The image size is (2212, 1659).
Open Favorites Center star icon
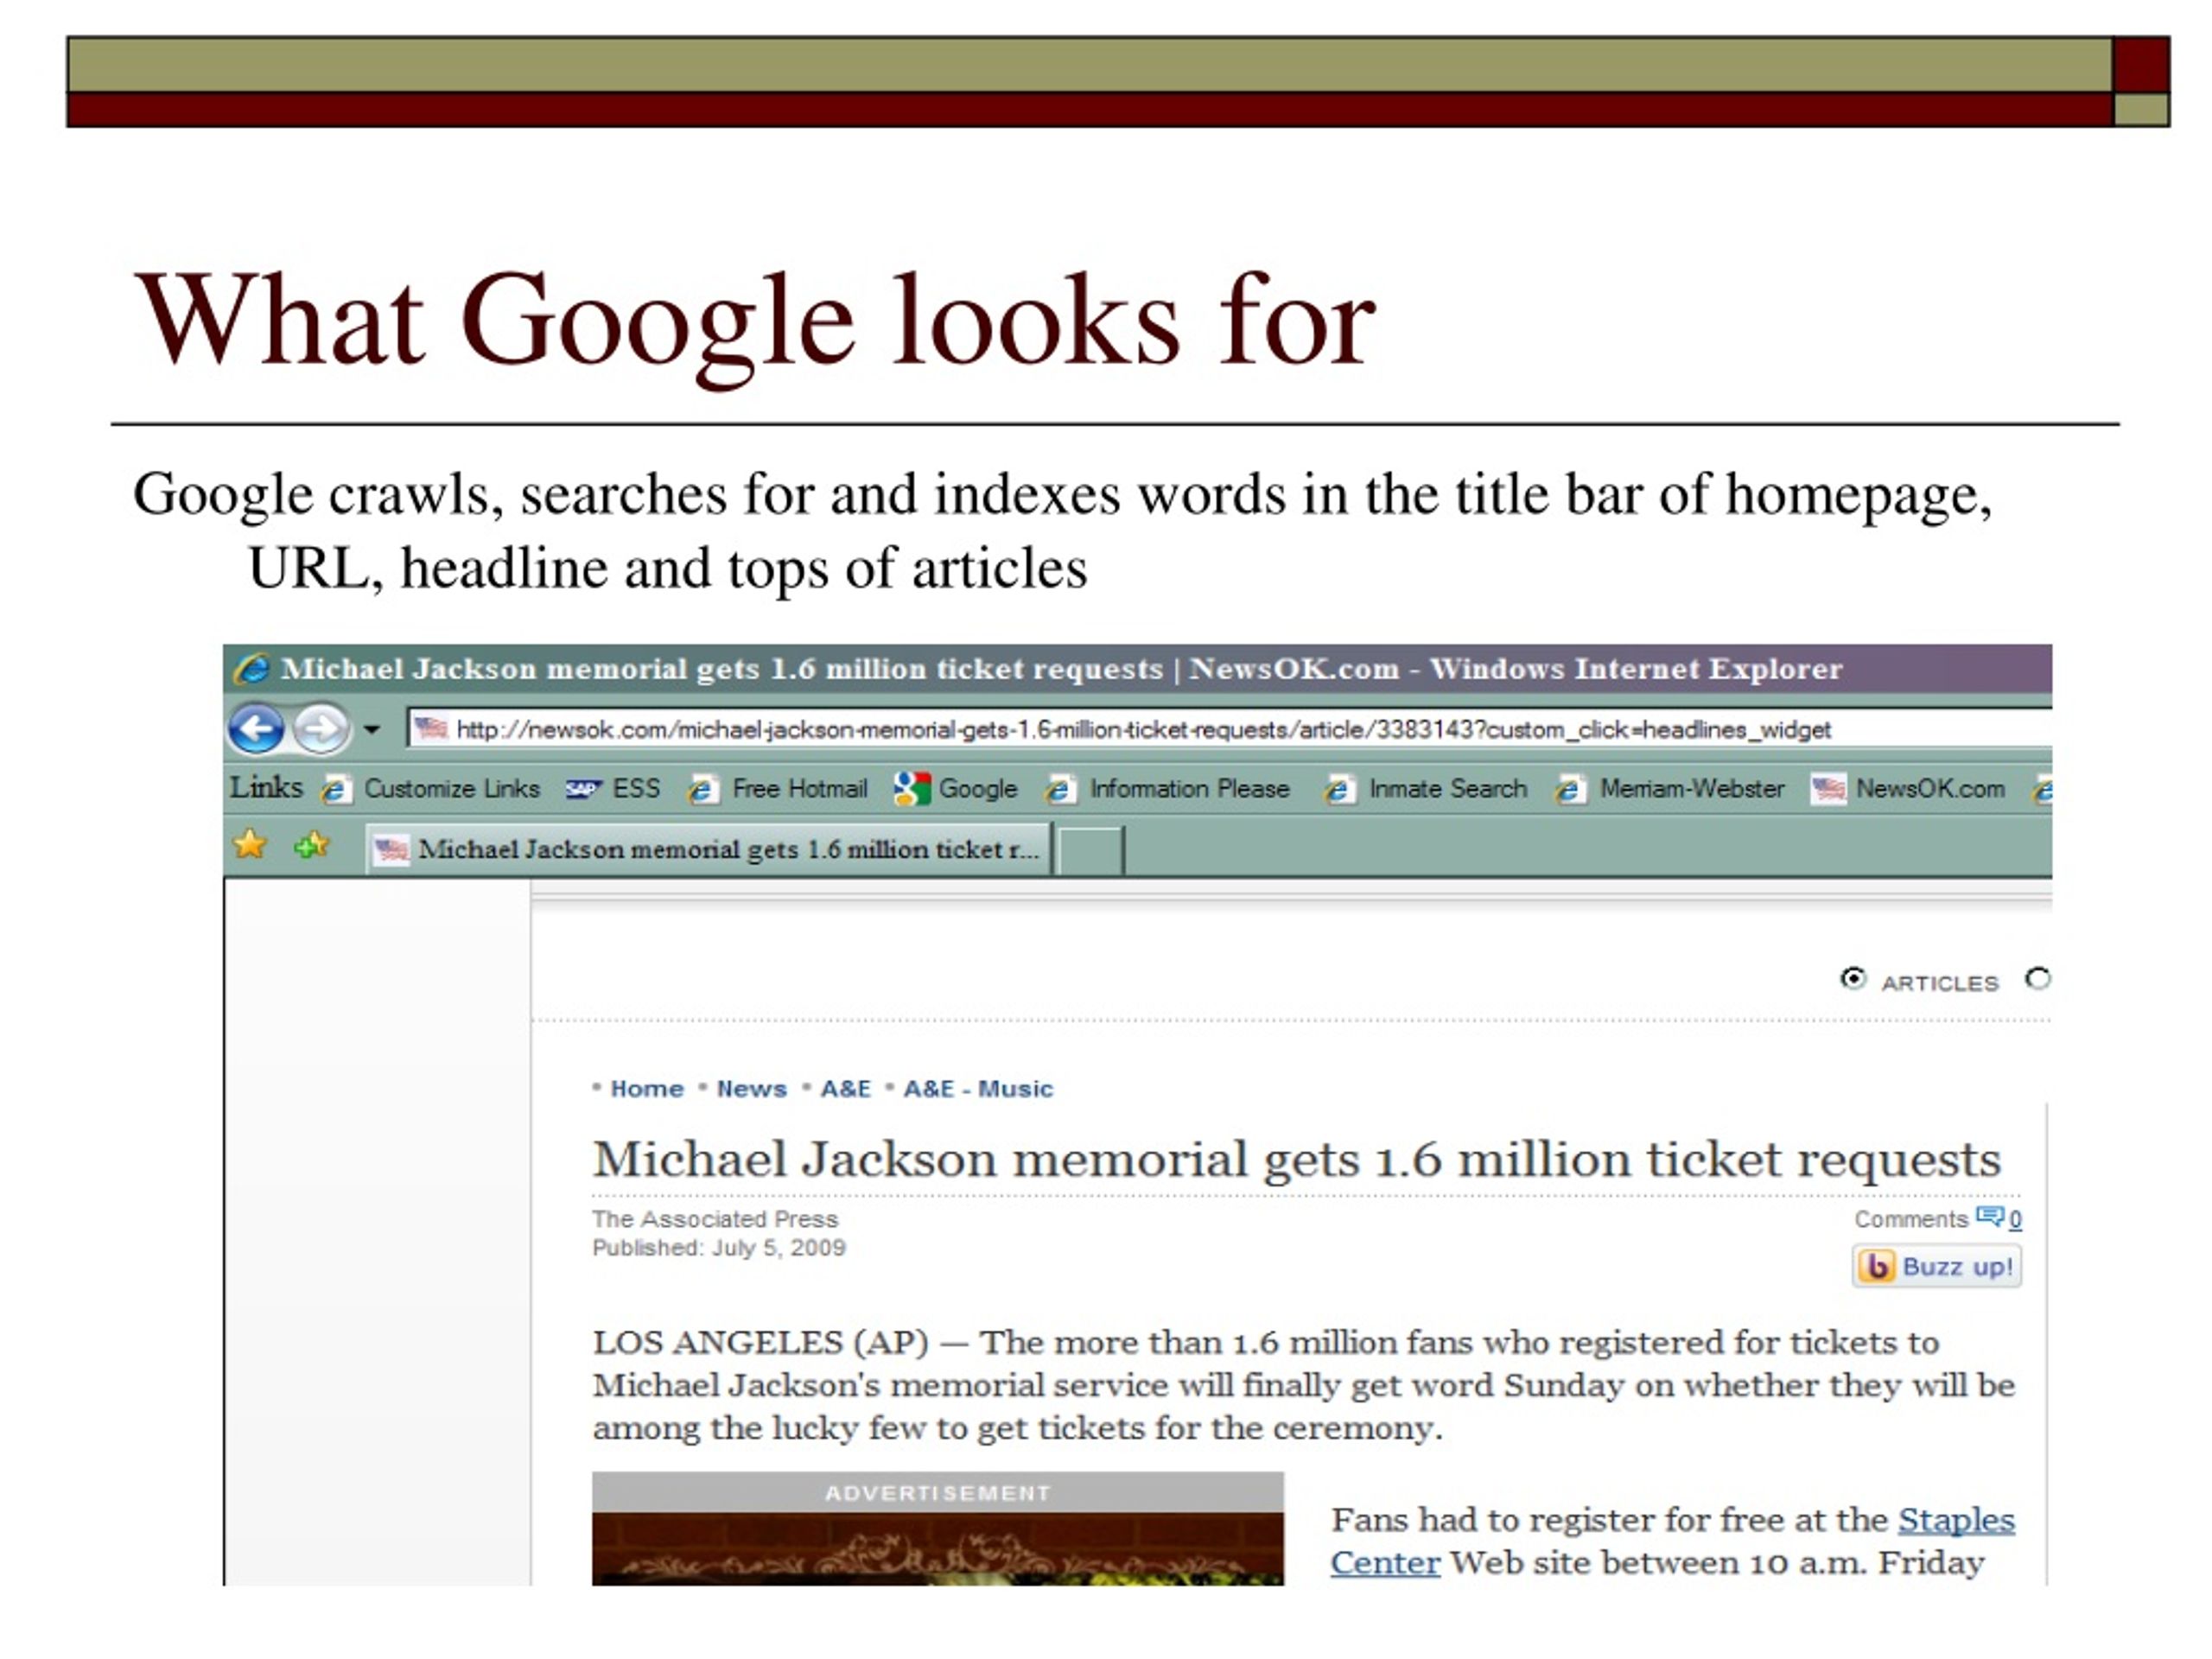tap(250, 845)
